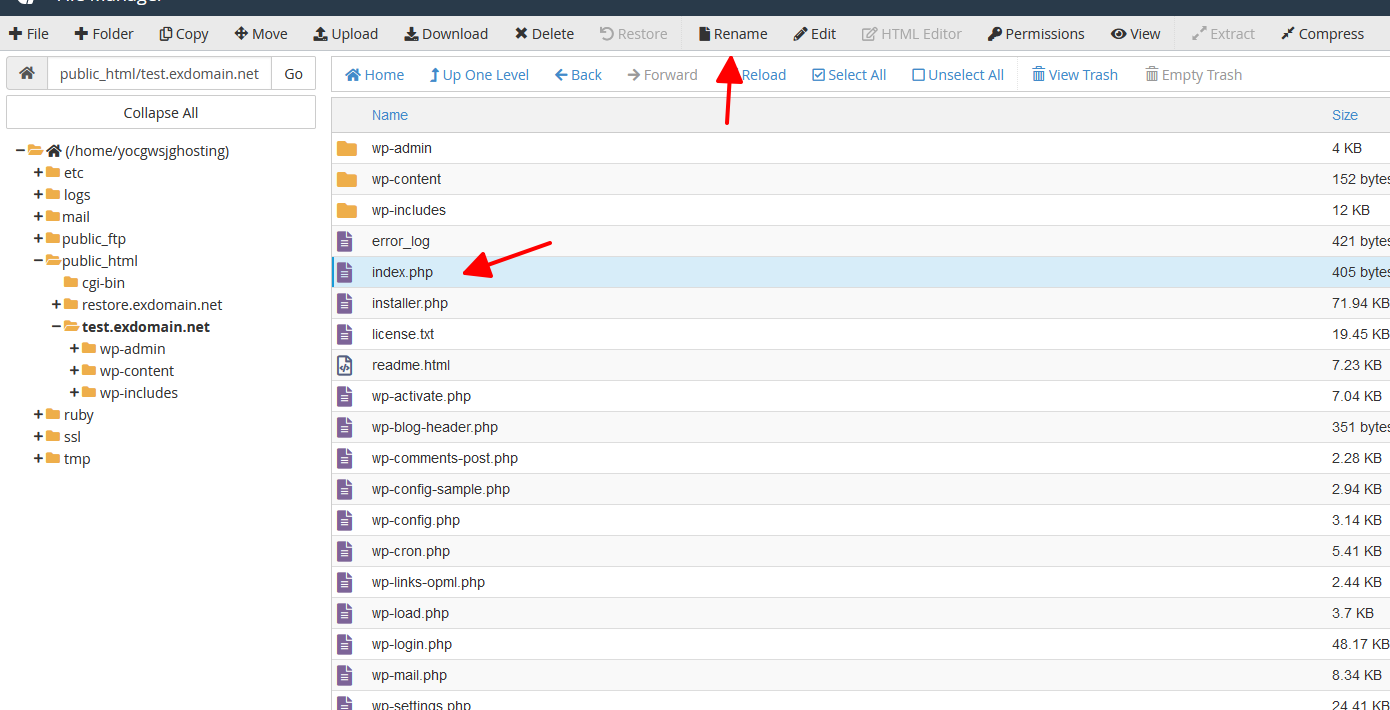Select wp-load.php file name
The height and width of the screenshot is (710, 1390).
pyautogui.click(x=410, y=613)
